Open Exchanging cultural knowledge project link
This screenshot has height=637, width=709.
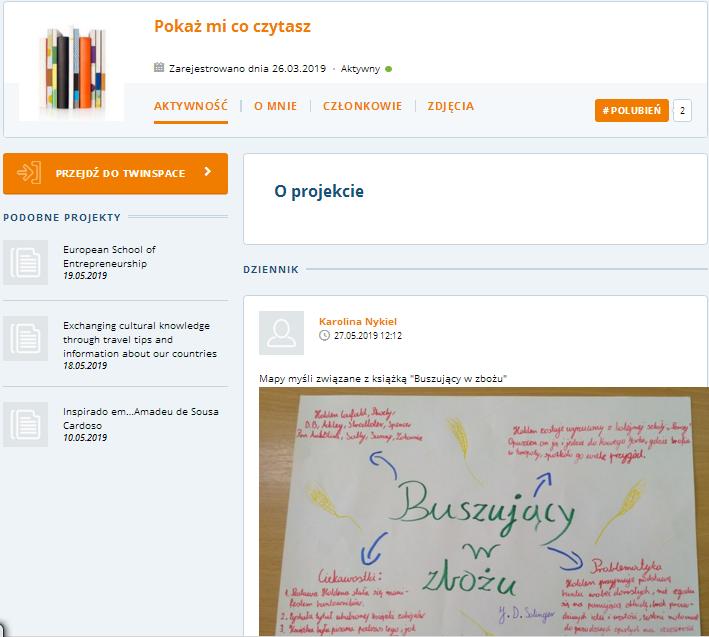(140, 340)
